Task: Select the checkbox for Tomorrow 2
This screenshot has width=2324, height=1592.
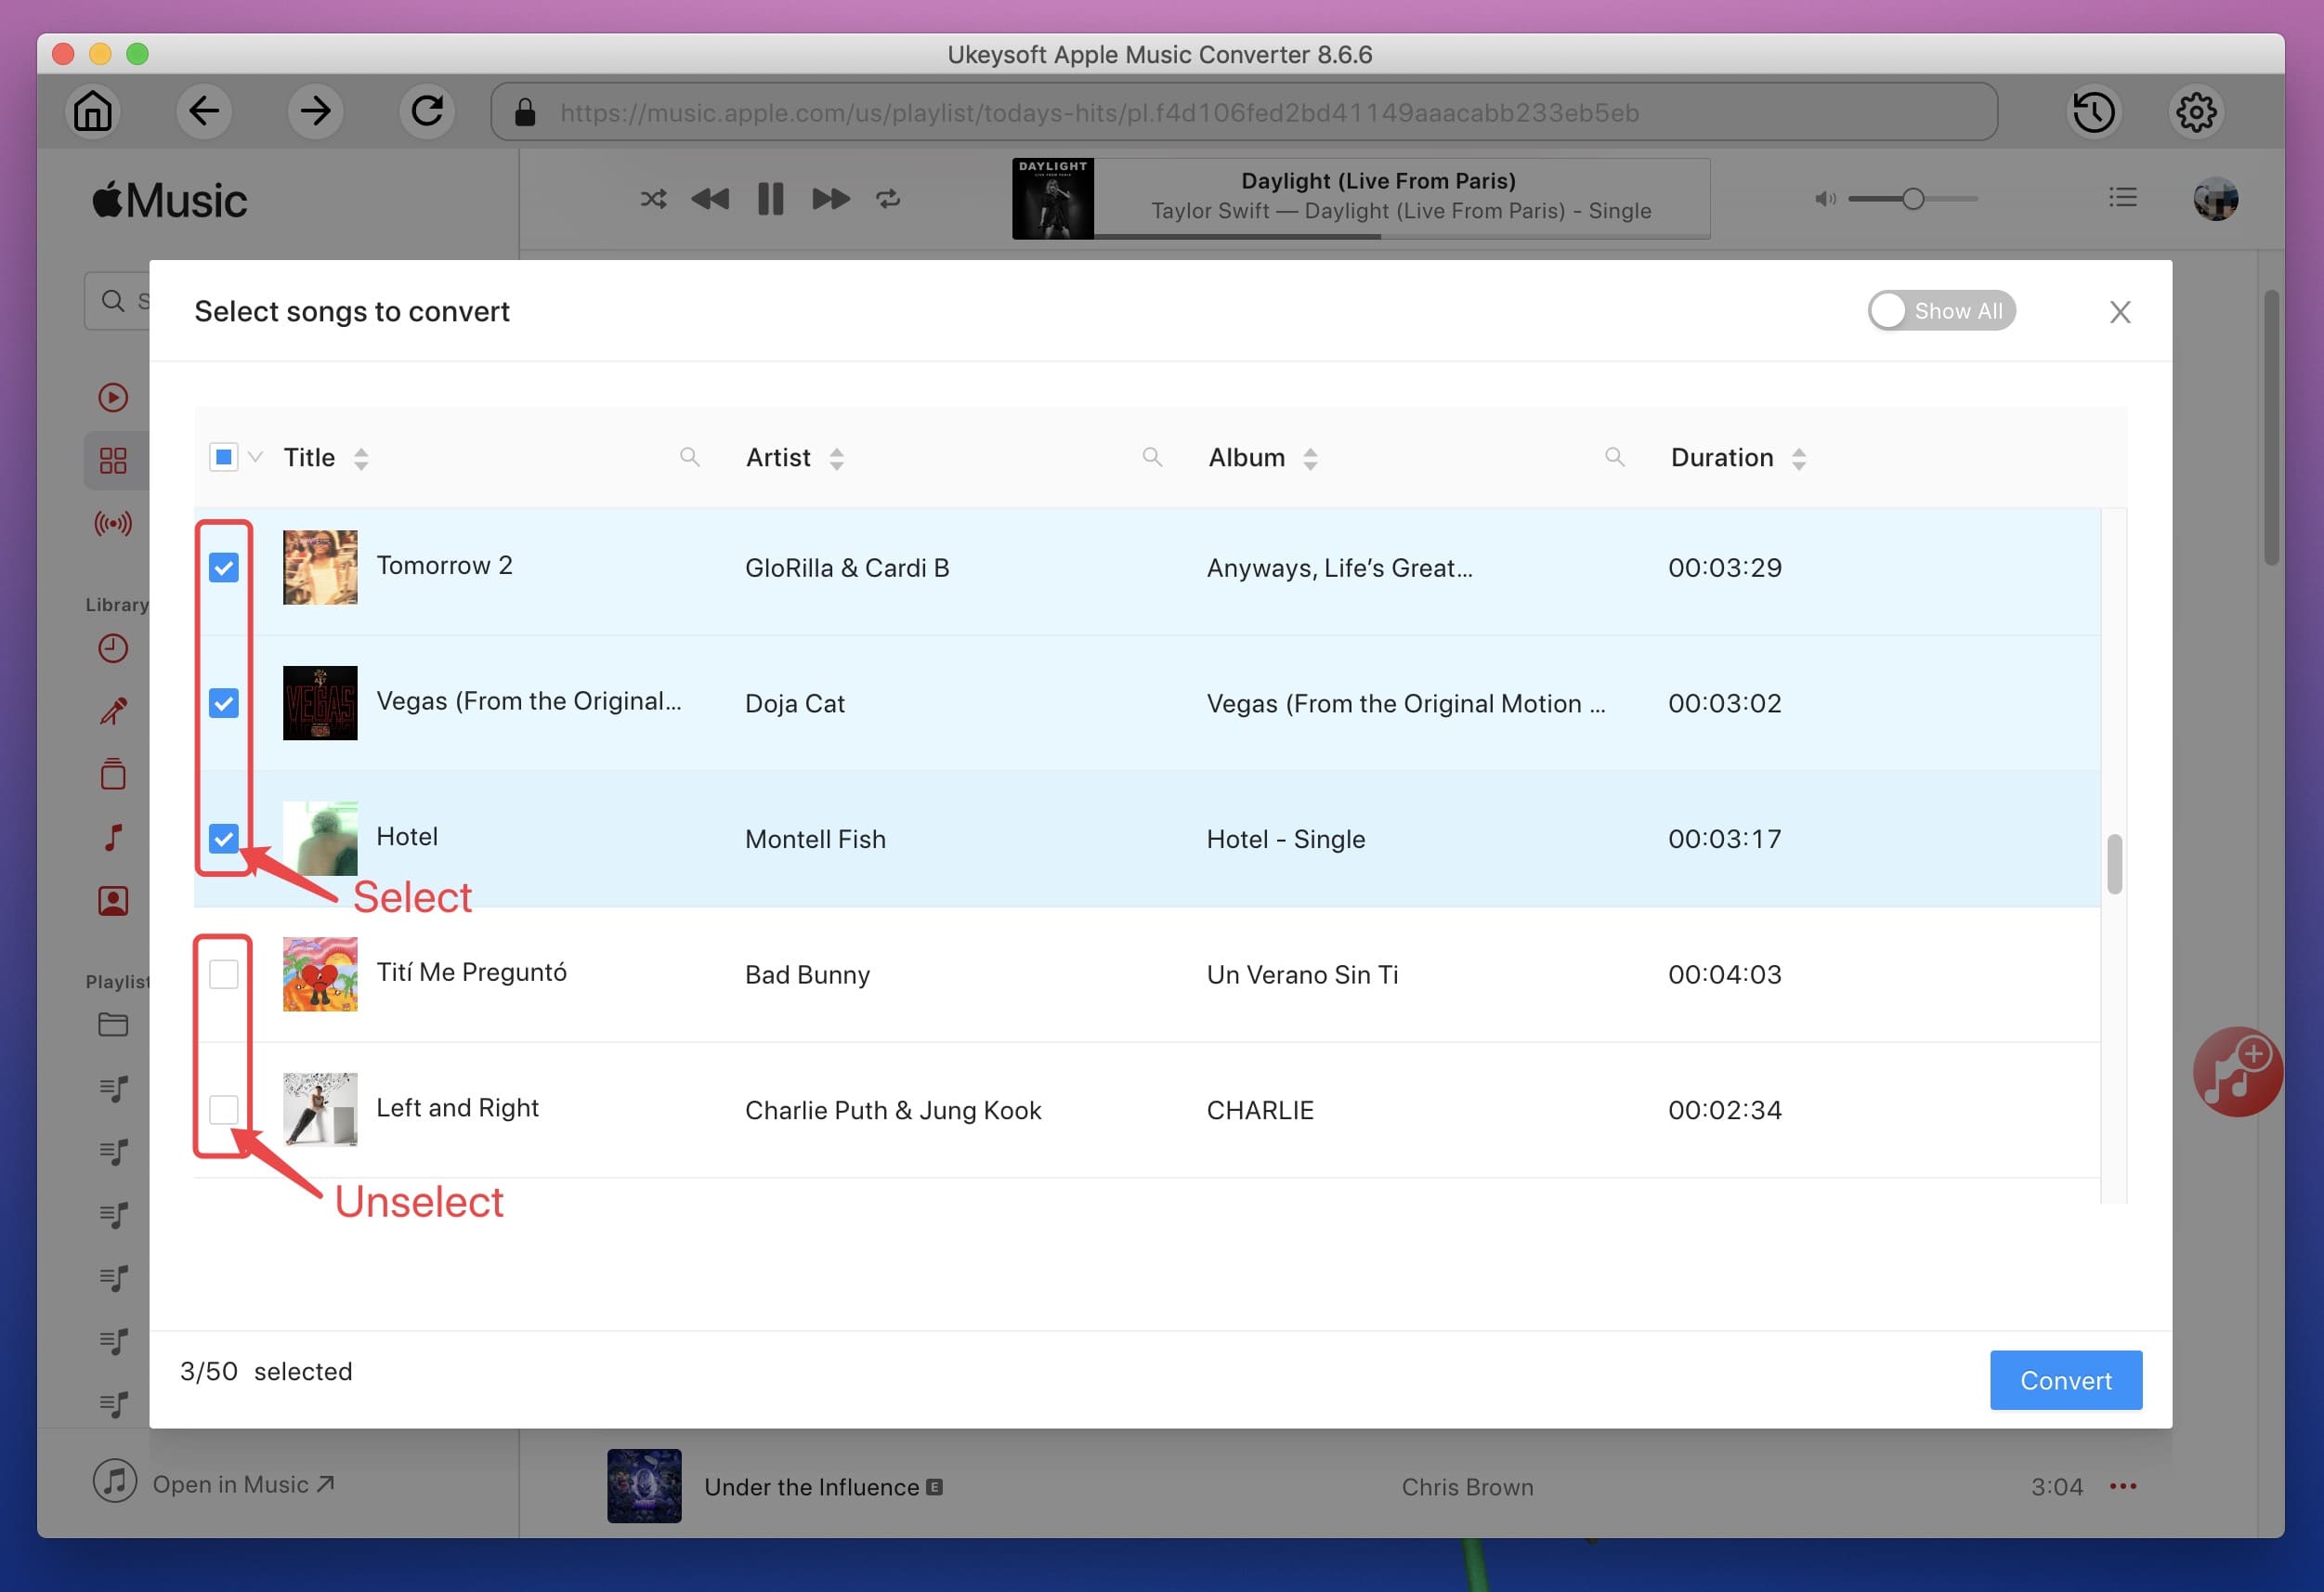Action: 224,567
